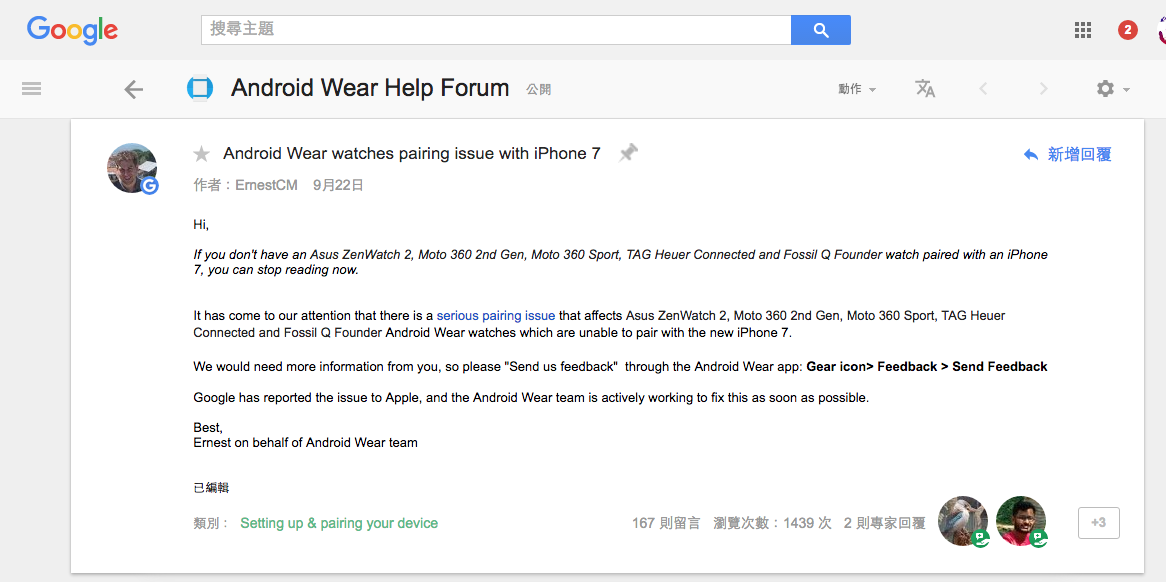
Task: Go to the previous topic chevron
Action: point(983,89)
